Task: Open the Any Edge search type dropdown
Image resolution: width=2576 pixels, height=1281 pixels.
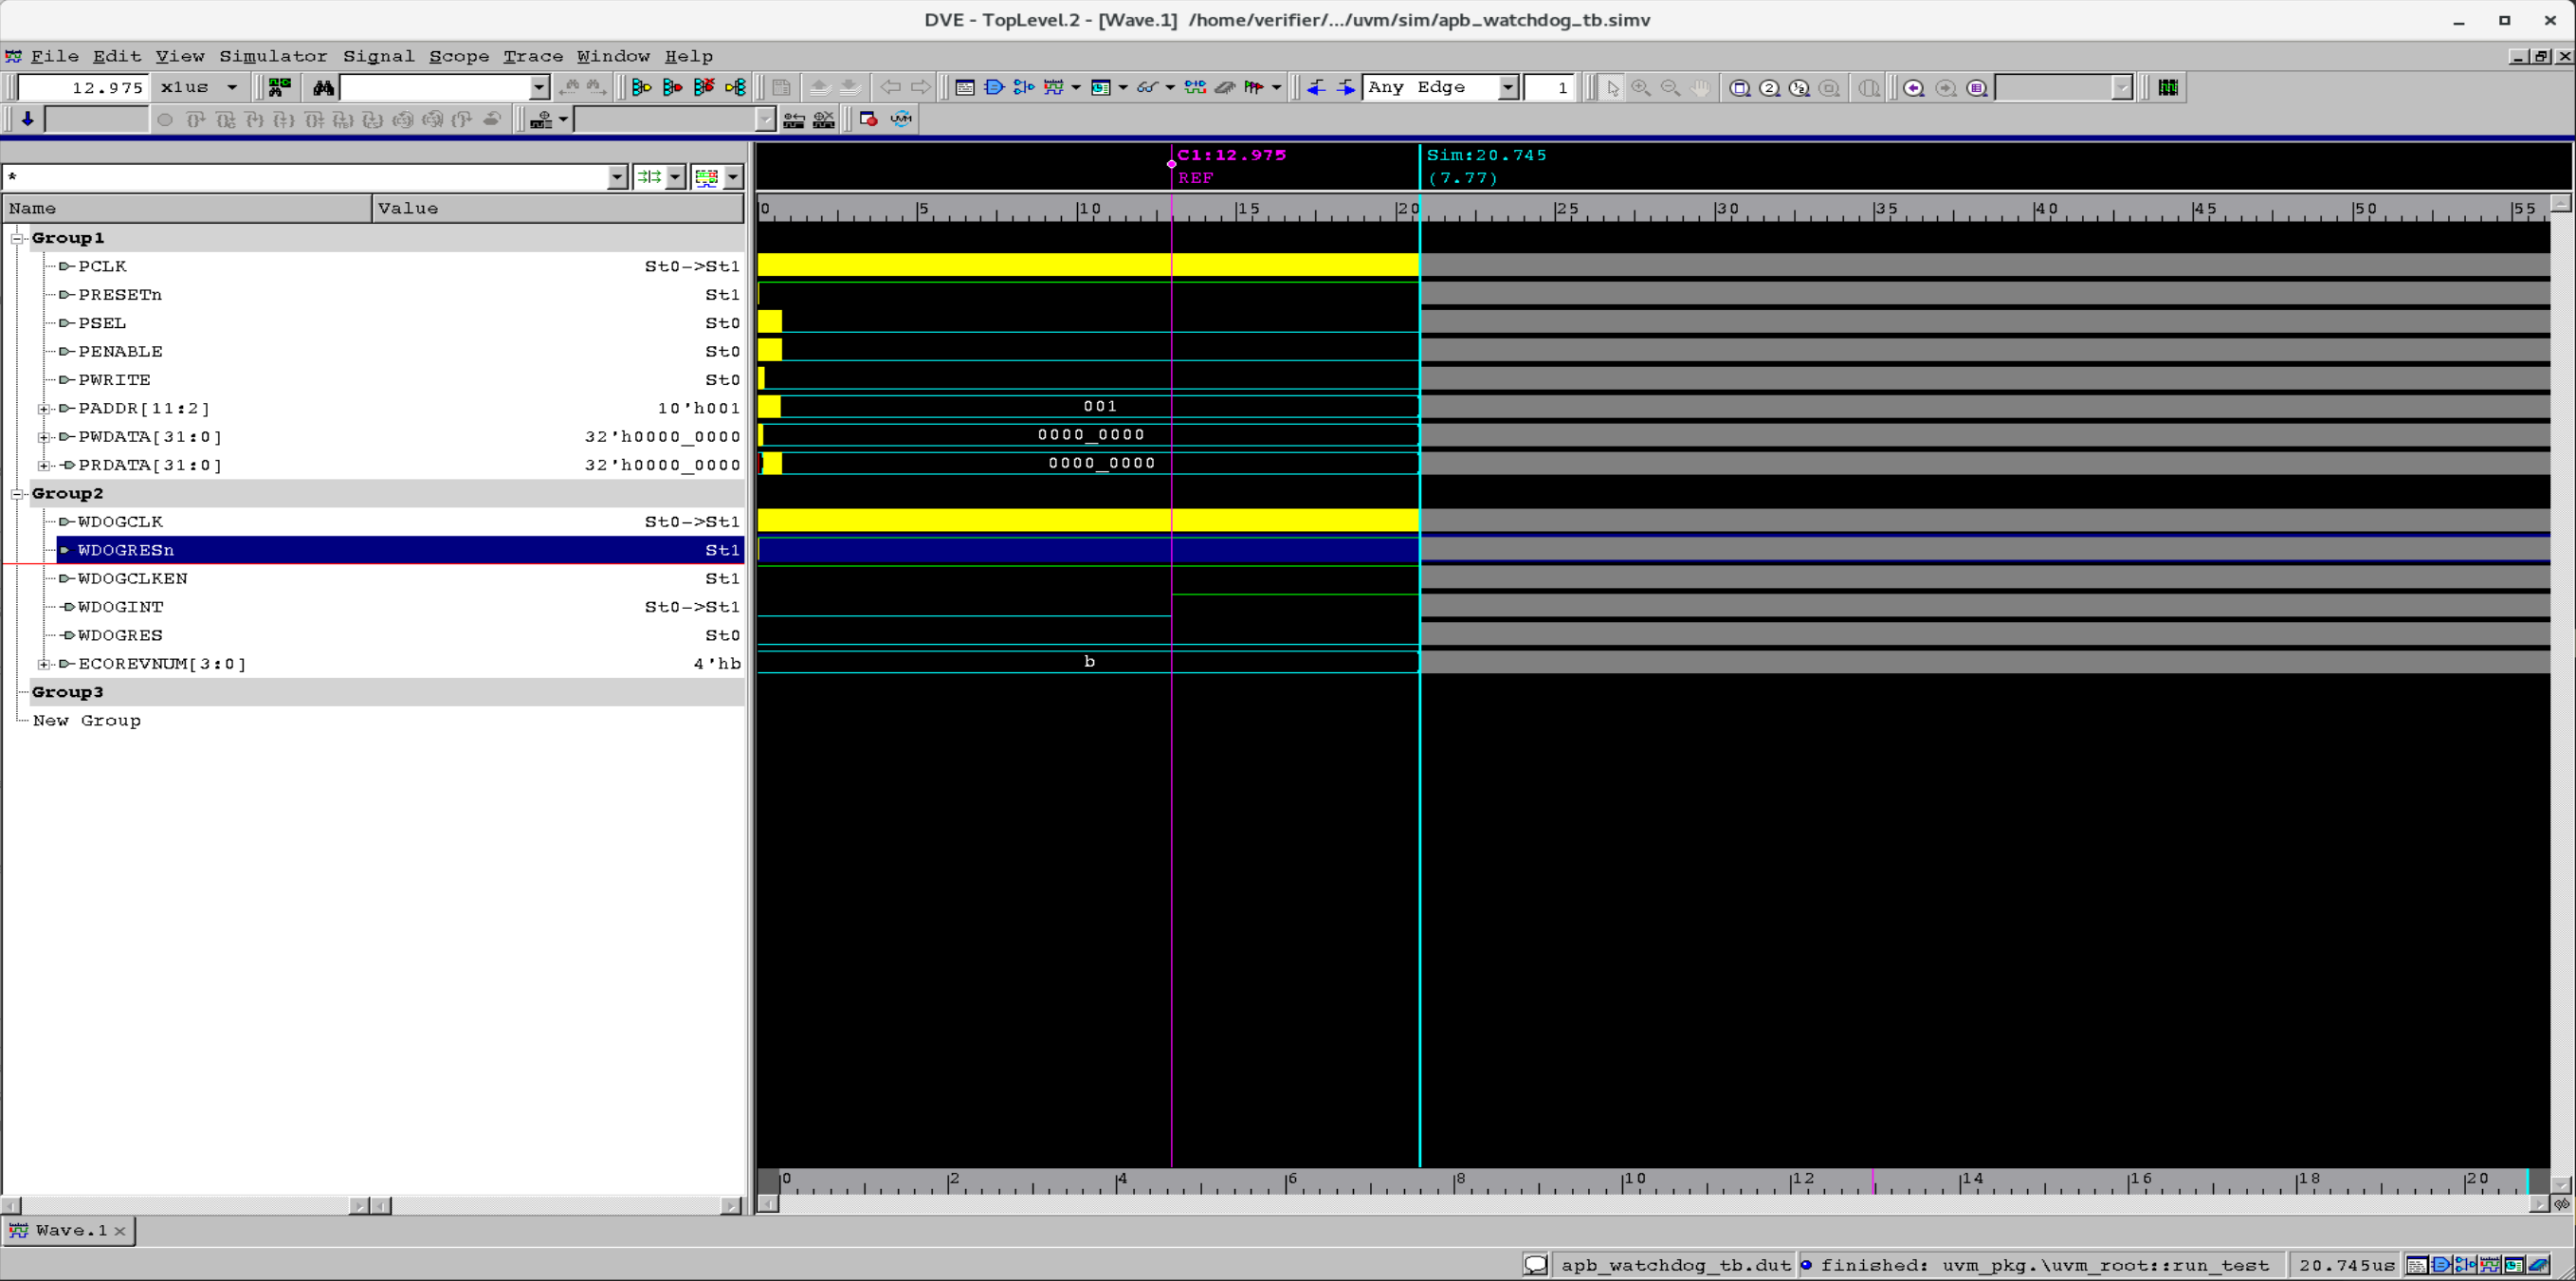Action: [1508, 88]
